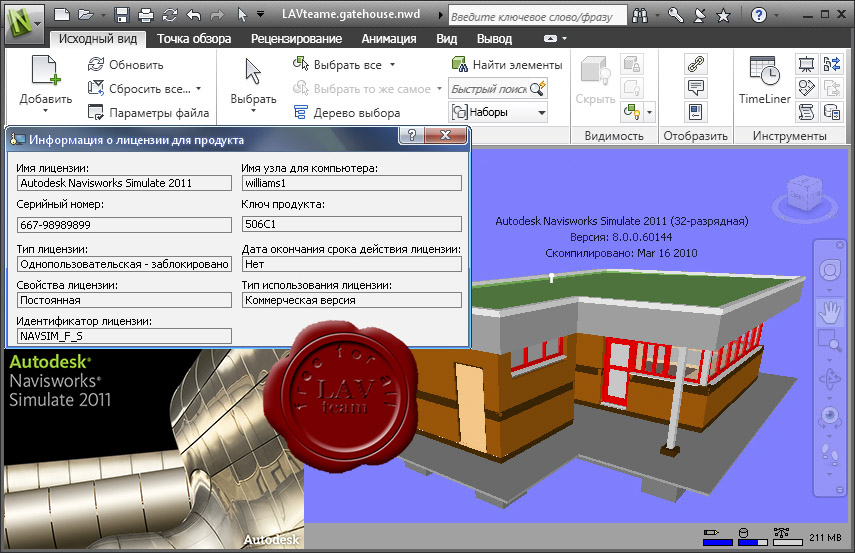855x553 pixels.
Task: Open the Наборы sets combo box
Action: click(498, 112)
